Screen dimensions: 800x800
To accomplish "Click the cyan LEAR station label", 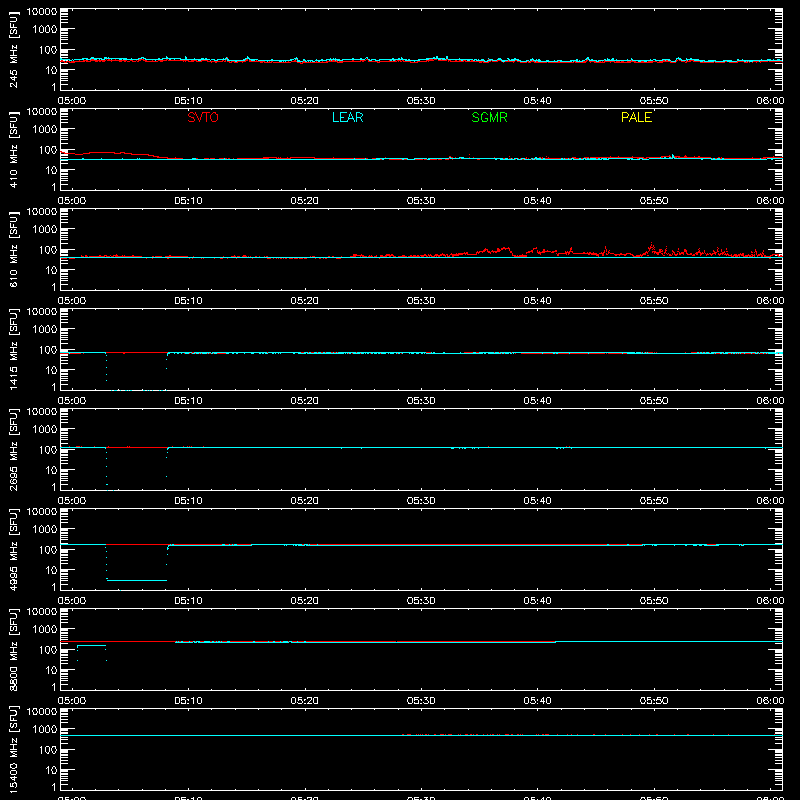I will click(x=347, y=117).
